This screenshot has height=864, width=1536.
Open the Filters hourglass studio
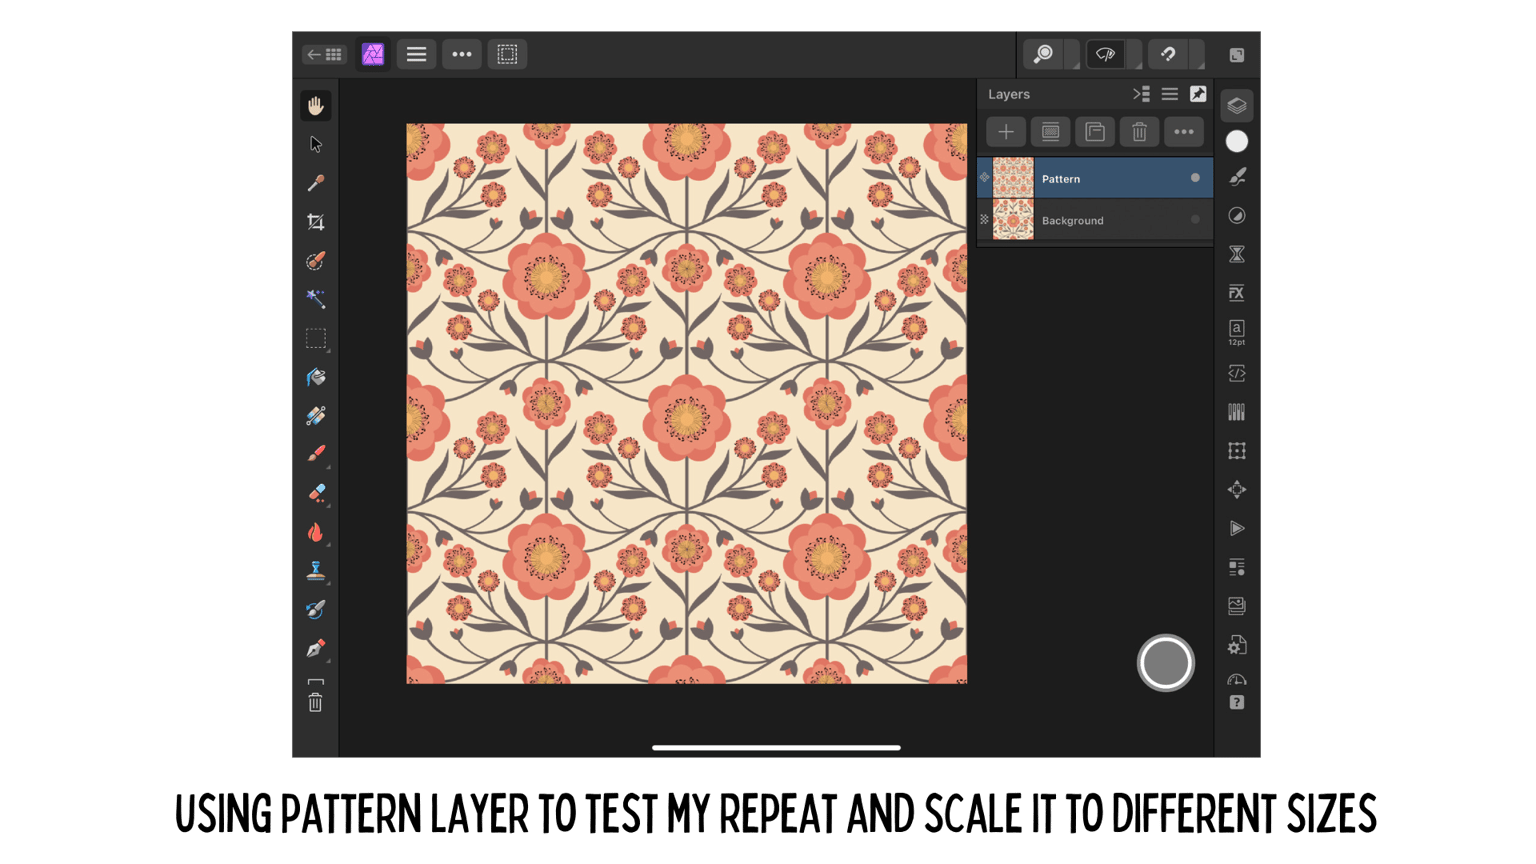1237,254
